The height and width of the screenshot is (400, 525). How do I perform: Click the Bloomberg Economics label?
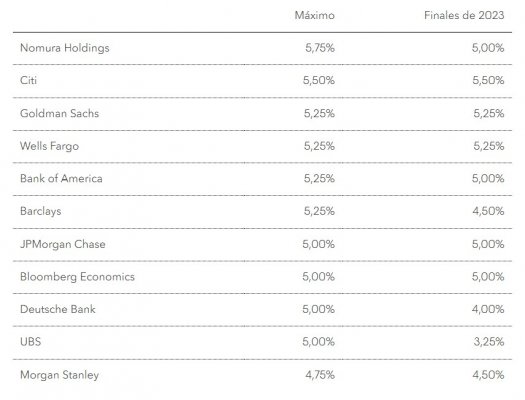tap(77, 277)
